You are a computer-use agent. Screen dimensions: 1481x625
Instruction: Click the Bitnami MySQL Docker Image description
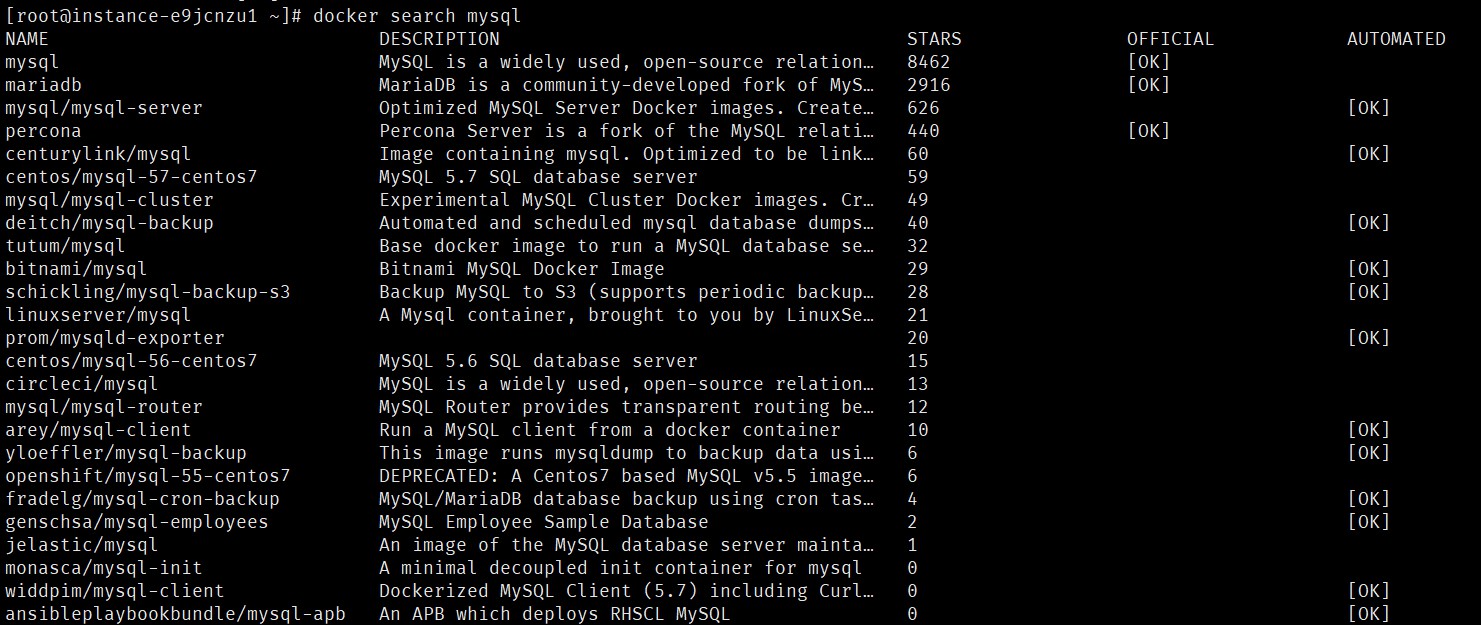(x=521, y=269)
